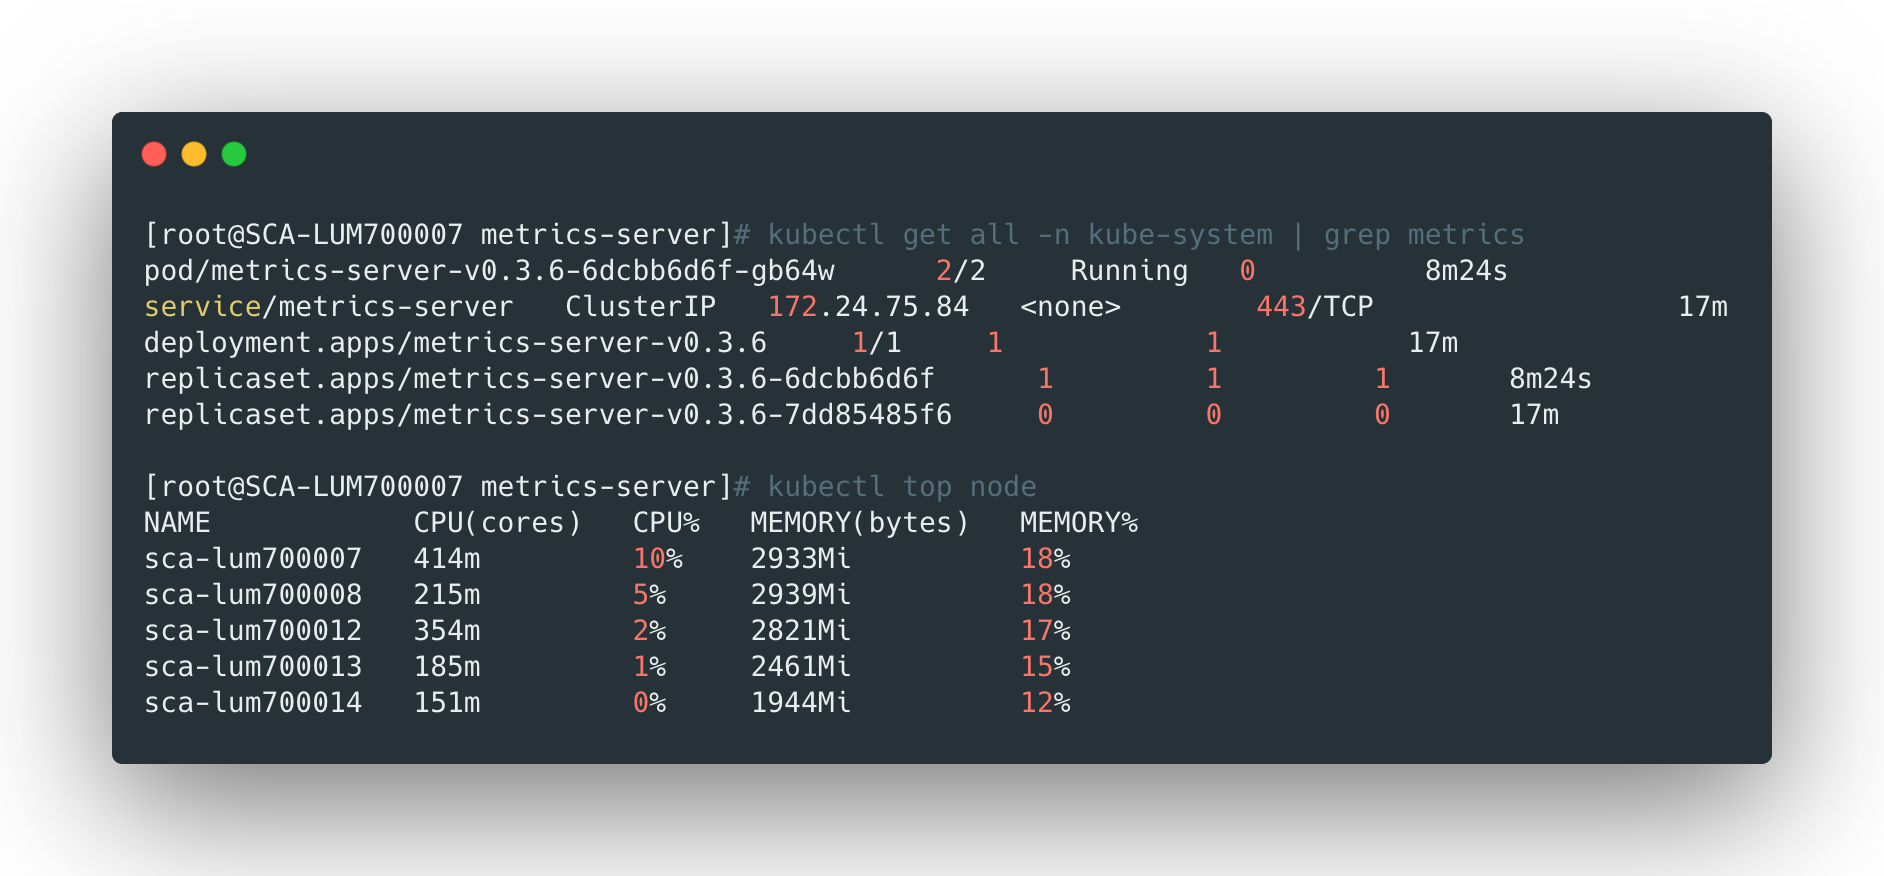Click node name sca-lum700007 in the table
This screenshot has width=1884, height=876.
point(253,559)
